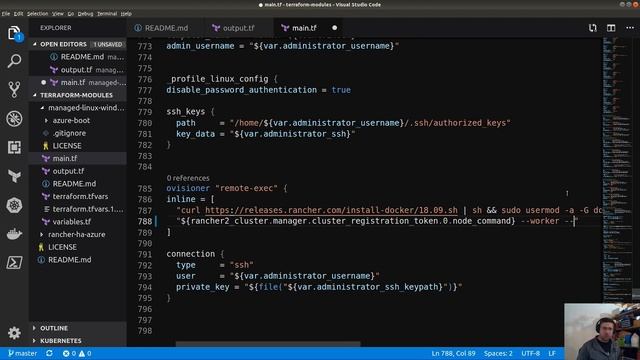Open README.md in Open Editors list
Image resolution: width=640 pixels, height=360 pixels.
(x=78, y=57)
